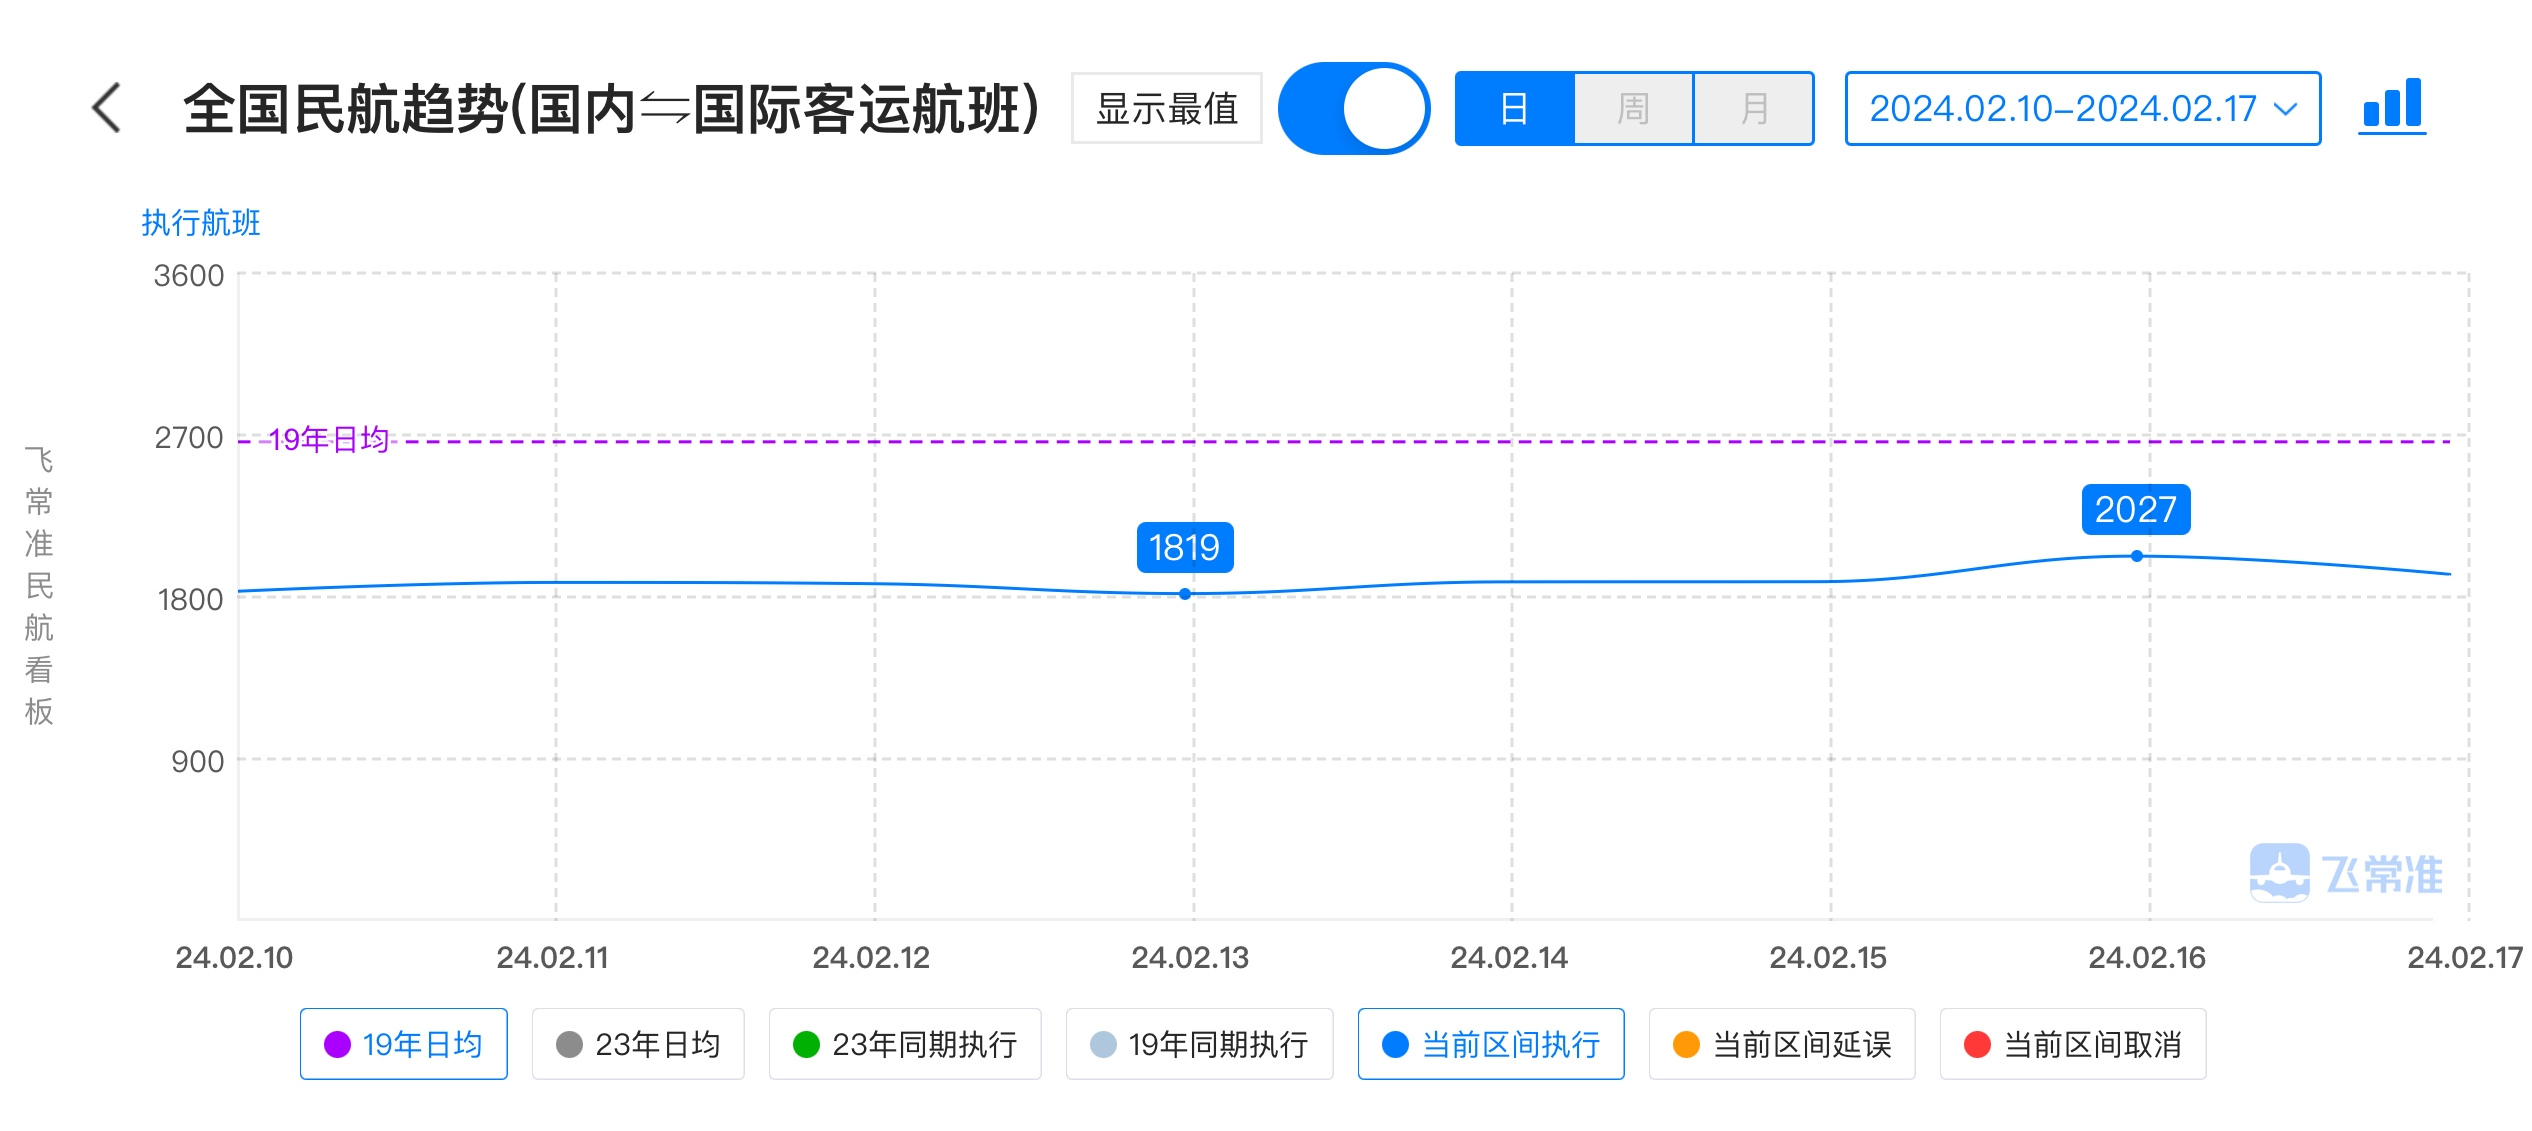Go back using the left chevron arrow
The height and width of the screenshot is (1131, 2532).
tap(107, 108)
